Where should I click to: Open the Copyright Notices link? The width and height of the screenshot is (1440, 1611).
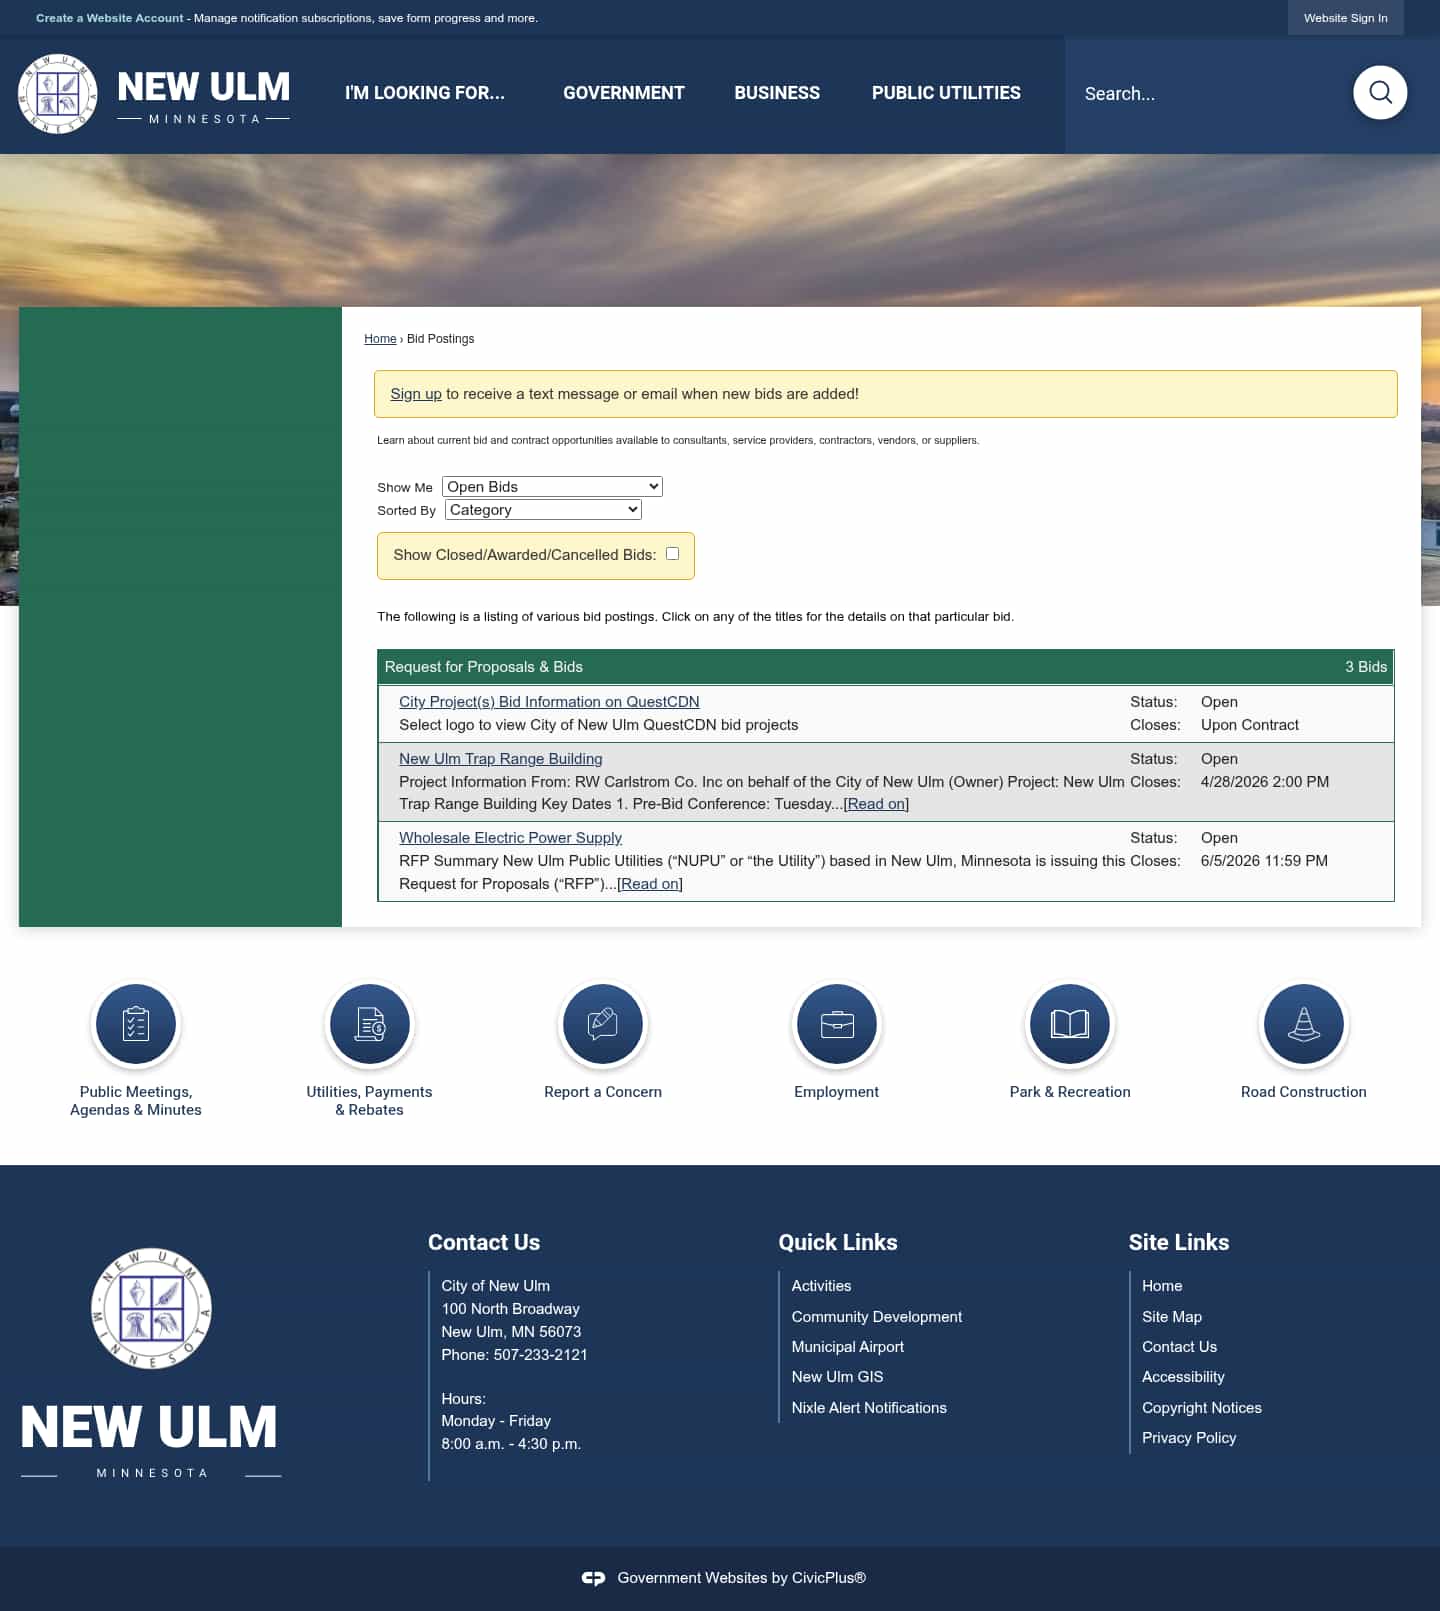[x=1202, y=1408]
